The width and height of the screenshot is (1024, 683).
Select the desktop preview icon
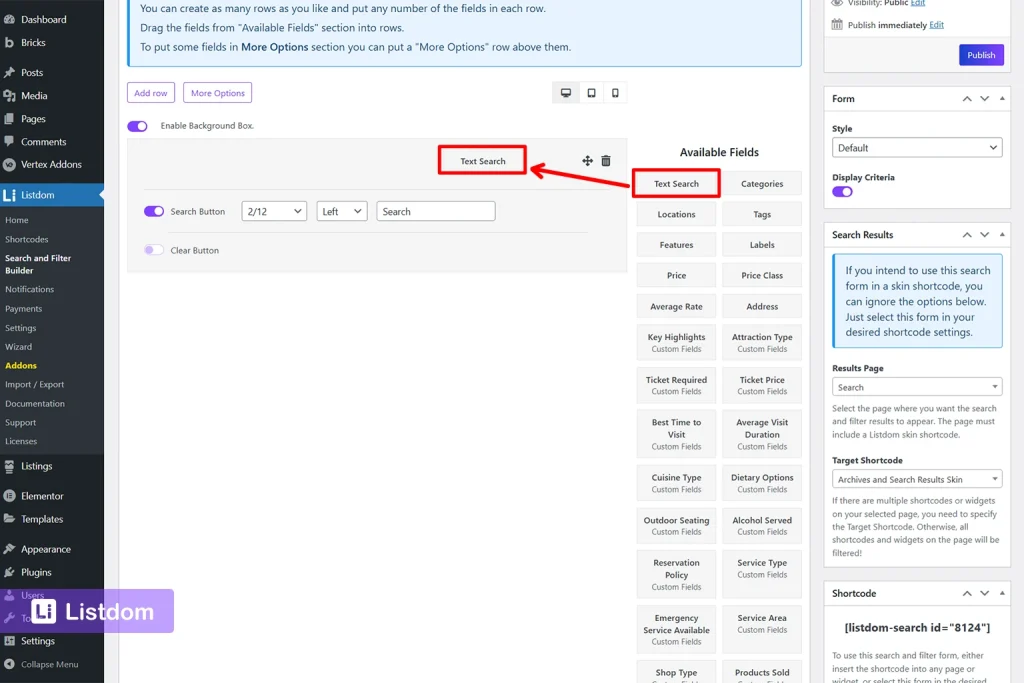click(566, 91)
